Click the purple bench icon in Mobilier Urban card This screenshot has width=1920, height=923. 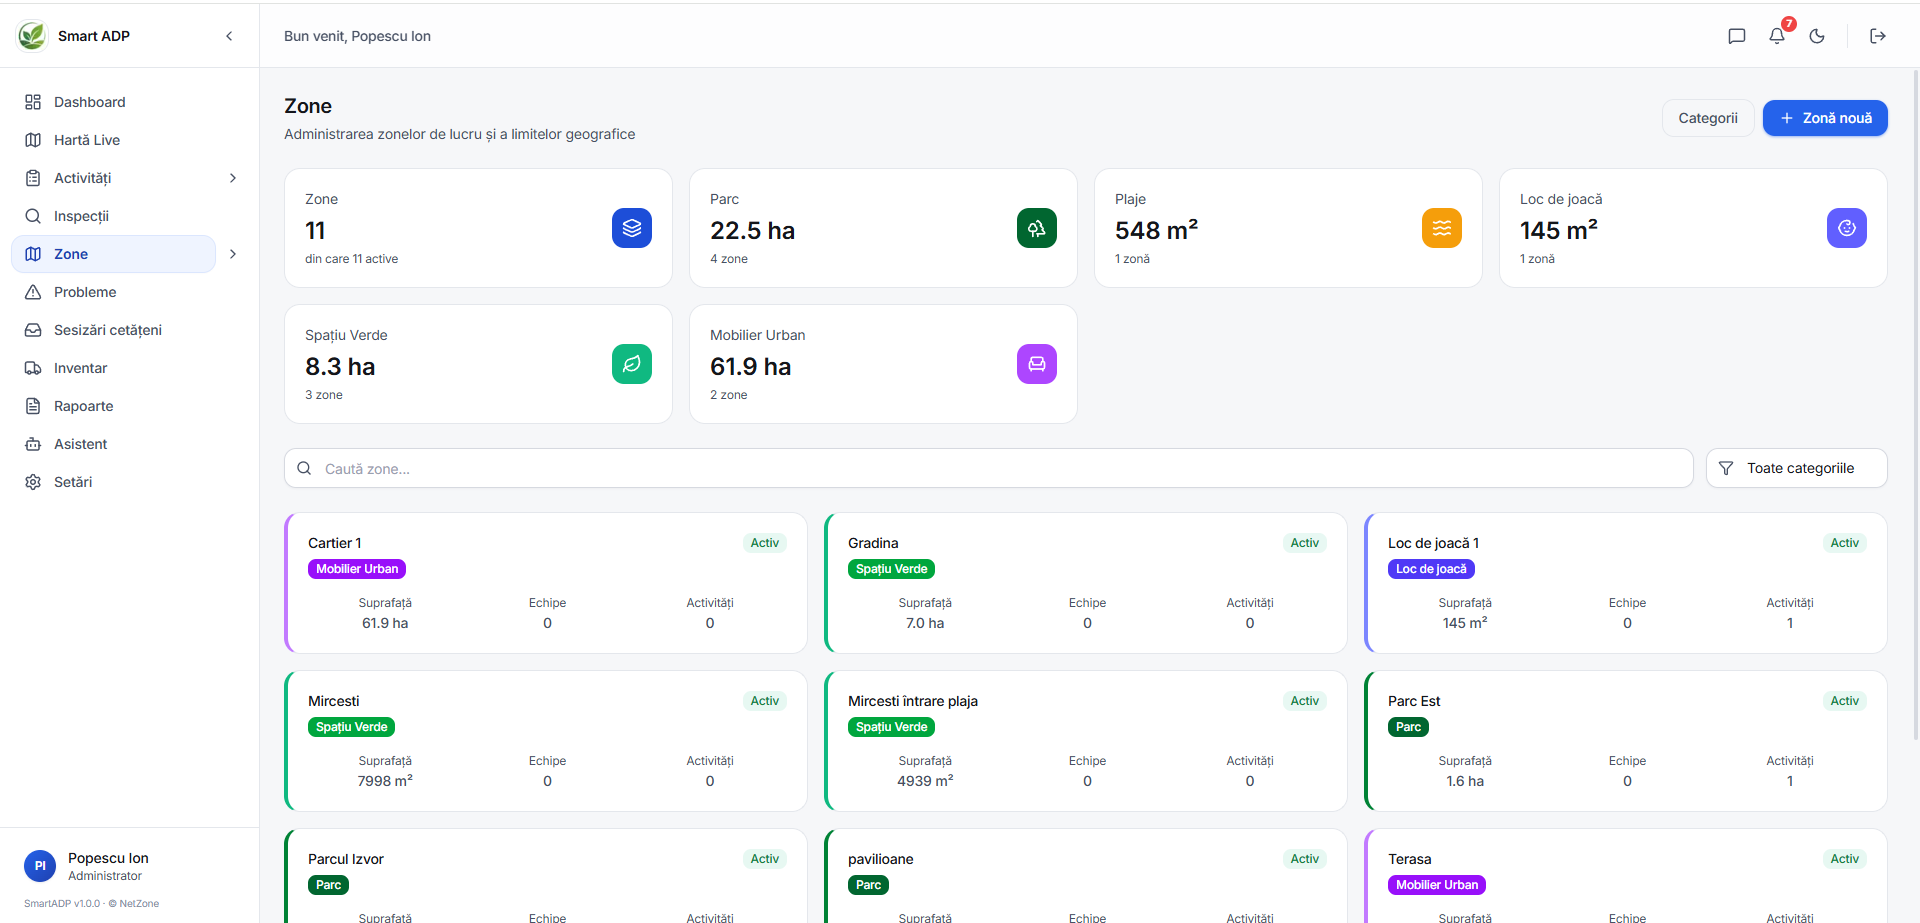click(x=1037, y=364)
